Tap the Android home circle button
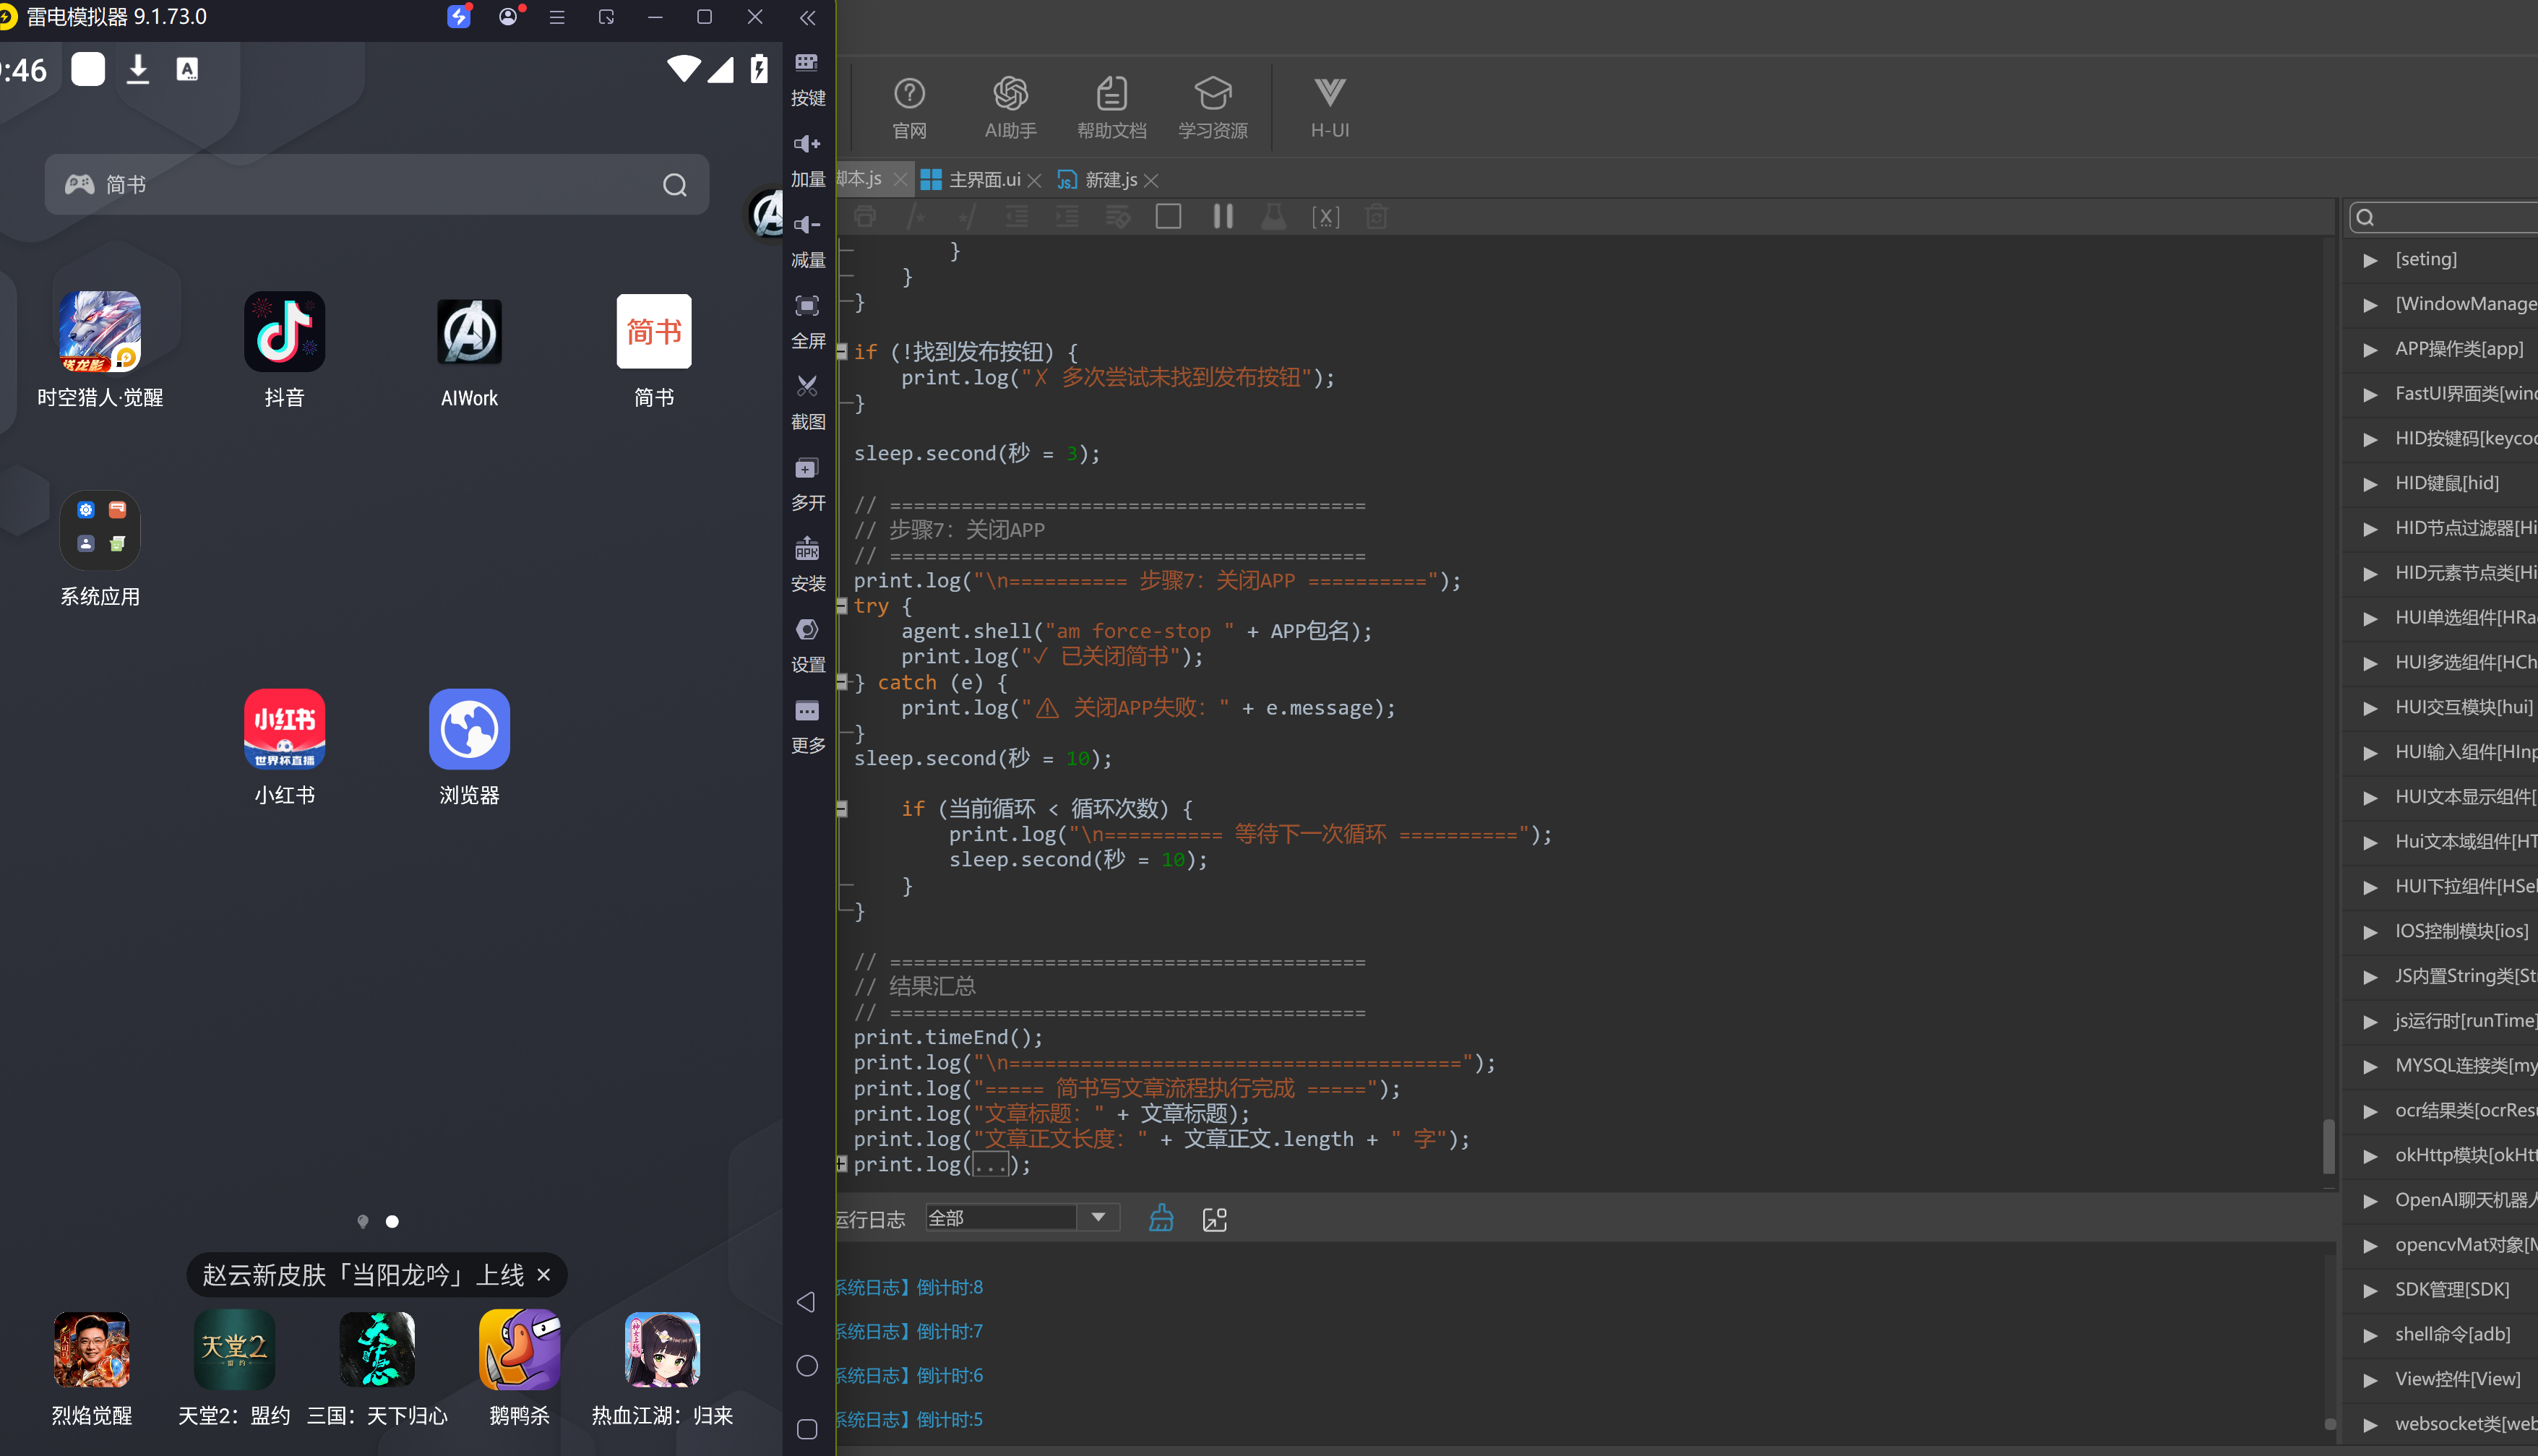The width and height of the screenshot is (2538, 1456). point(807,1365)
